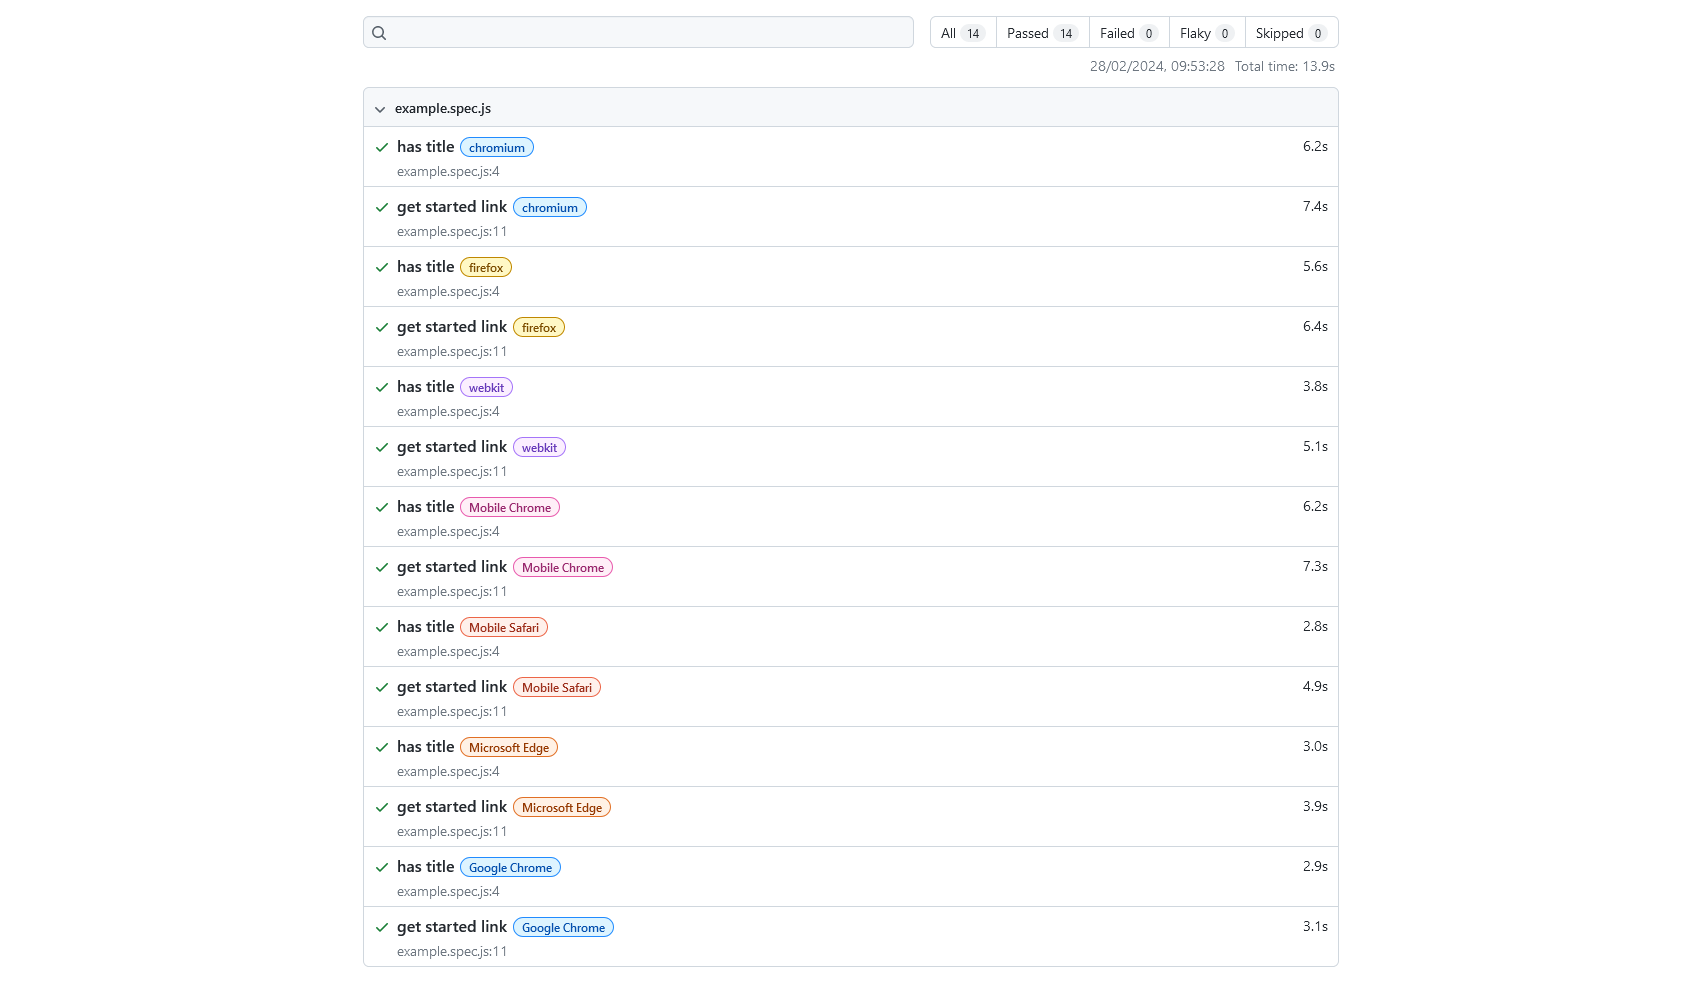Click Mobile Safari tag on has title row

point(504,628)
